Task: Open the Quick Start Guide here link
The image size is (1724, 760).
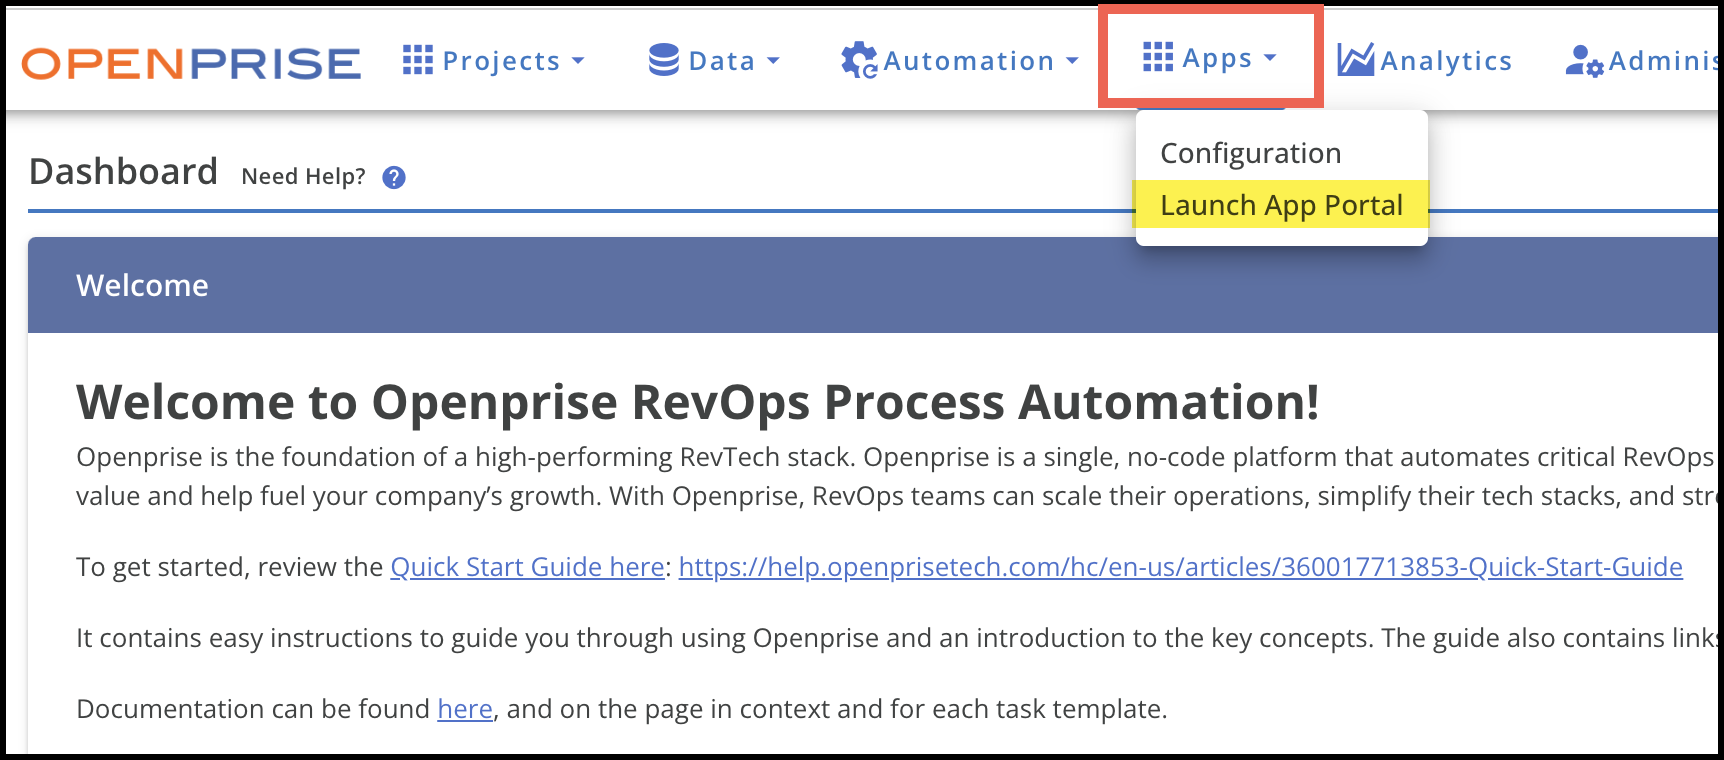Action: click(527, 567)
